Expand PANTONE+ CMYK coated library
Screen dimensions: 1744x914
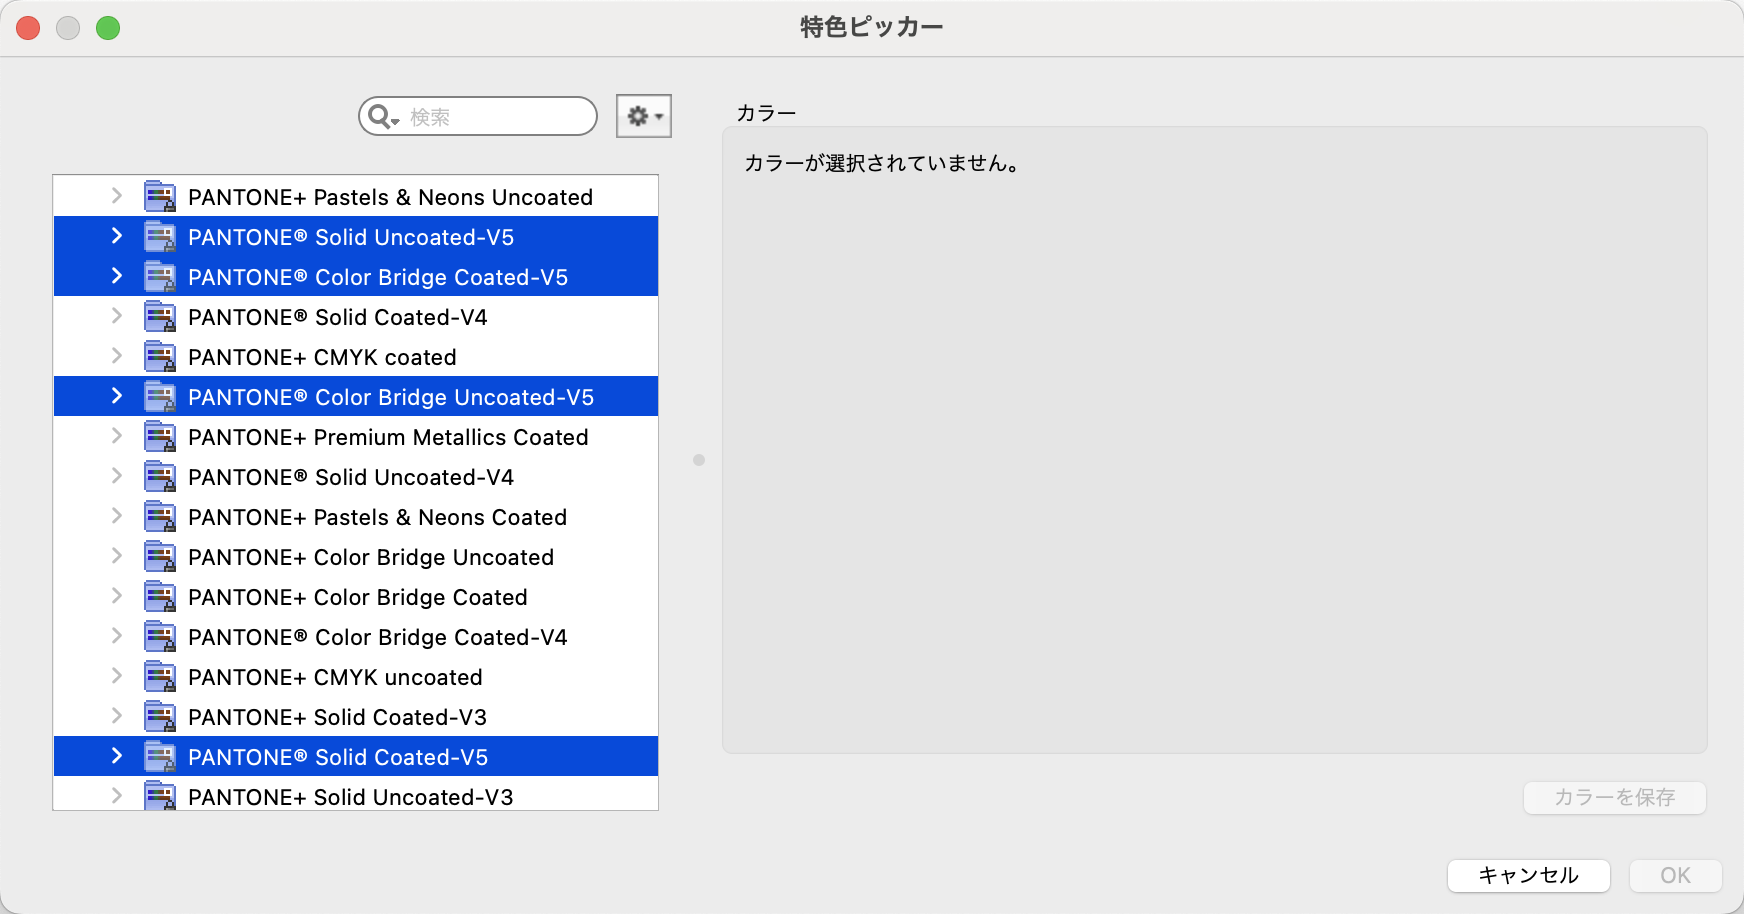click(117, 356)
